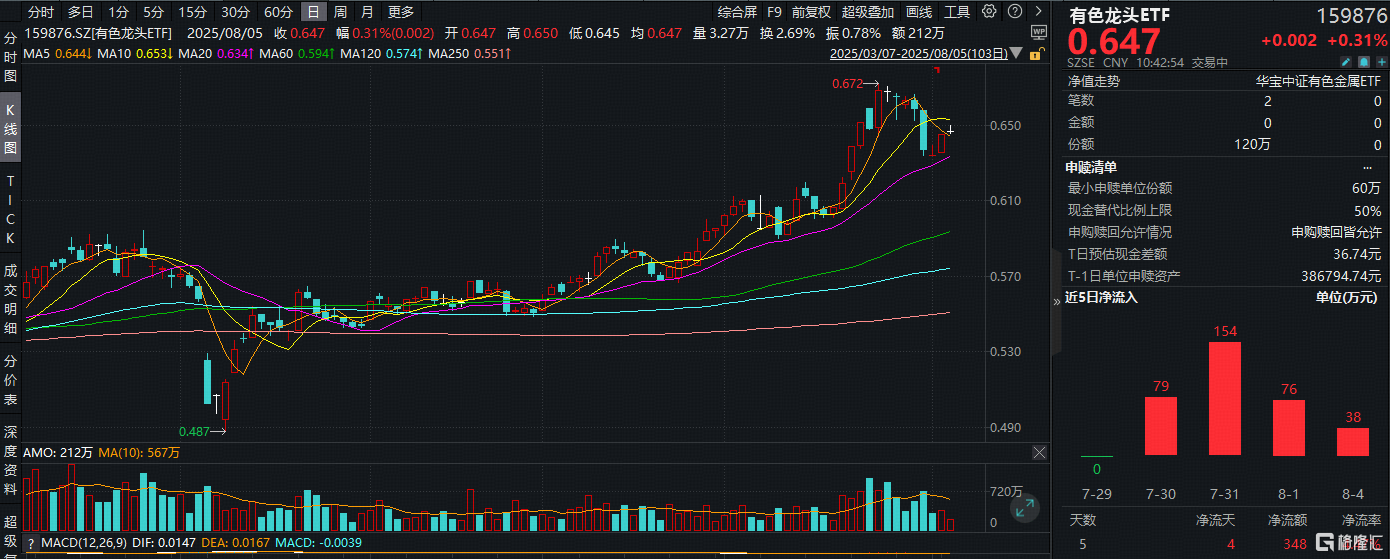The height and width of the screenshot is (559, 1390).
Task: Open TICK view in left sidebar
Action: pyautogui.click(x=11, y=210)
